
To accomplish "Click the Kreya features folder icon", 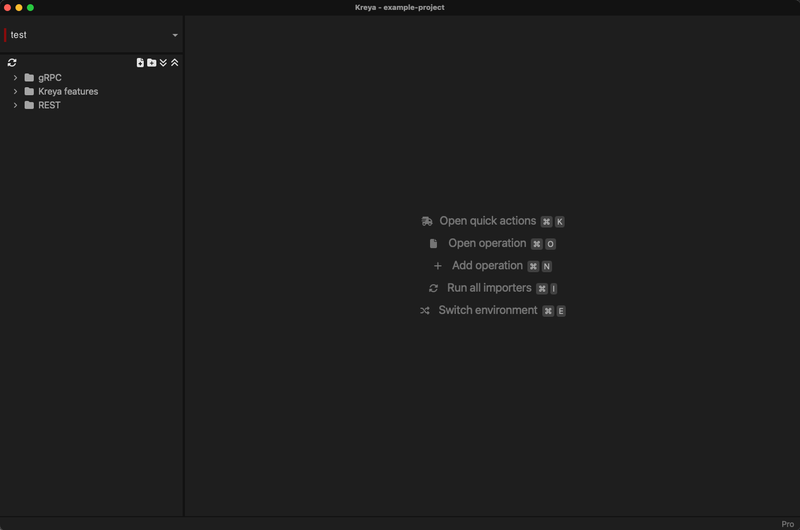I will pos(29,92).
